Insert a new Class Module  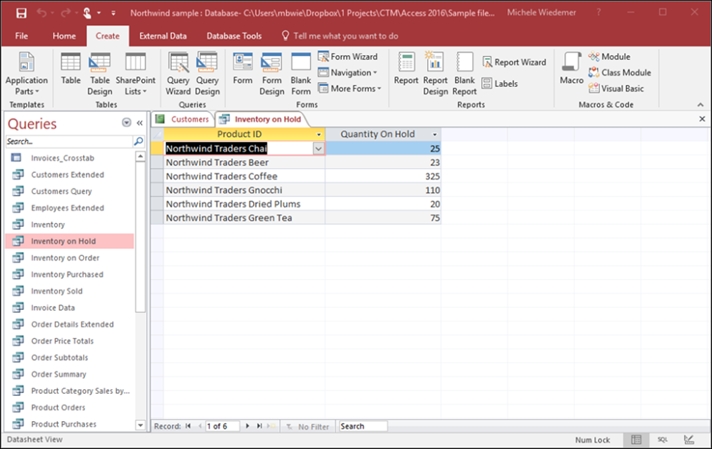point(620,73)
